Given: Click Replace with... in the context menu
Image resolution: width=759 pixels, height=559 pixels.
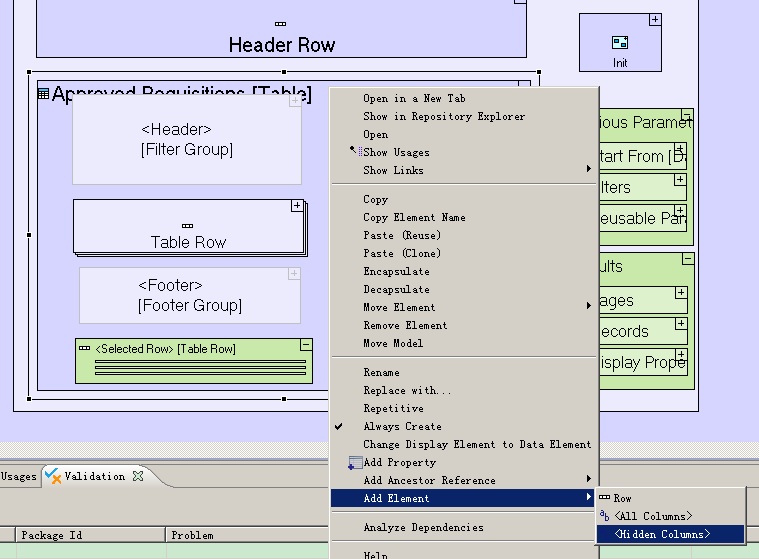Looking at the screenshot, I should 407,390.
